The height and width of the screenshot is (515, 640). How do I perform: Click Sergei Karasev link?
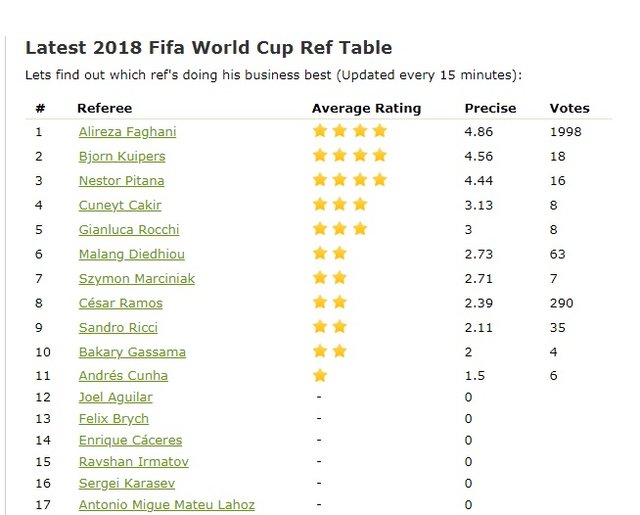pyautogui.click(x=126, y=483)
